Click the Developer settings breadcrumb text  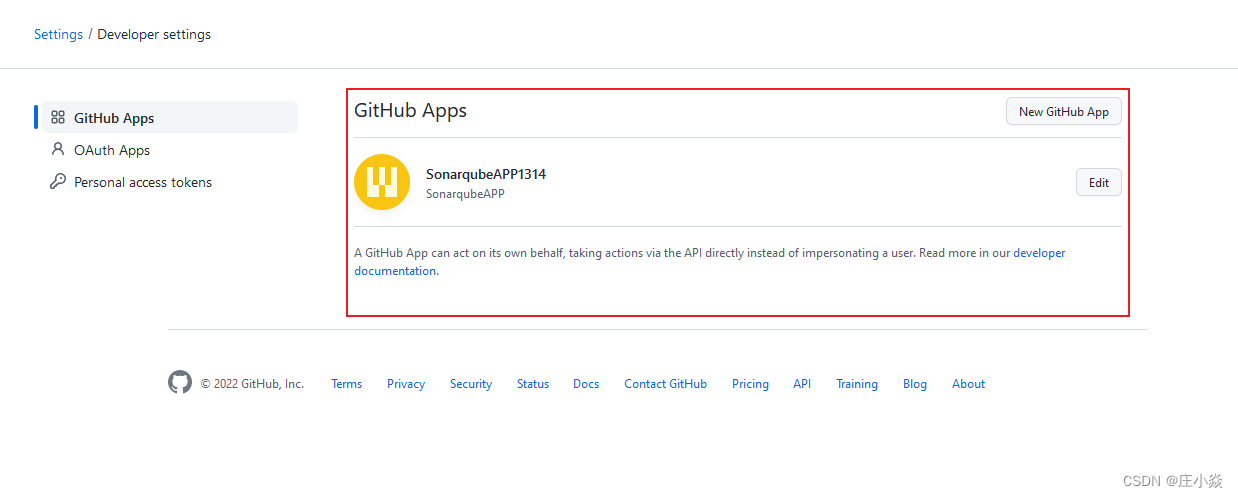[x=154, y=34]
